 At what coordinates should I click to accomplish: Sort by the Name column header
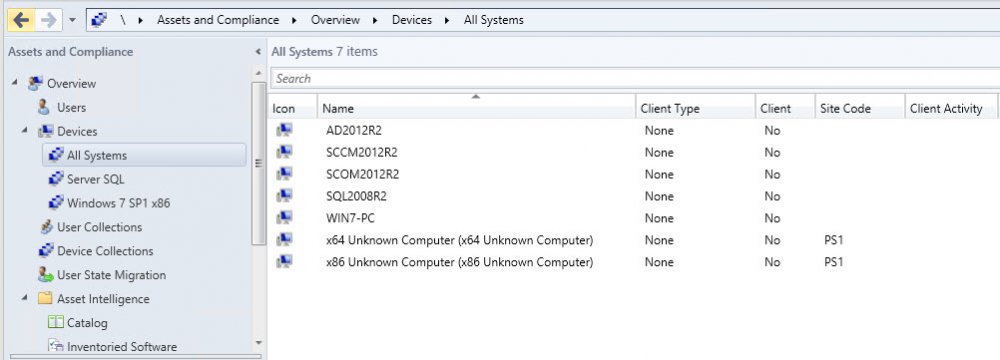[476, 109]
